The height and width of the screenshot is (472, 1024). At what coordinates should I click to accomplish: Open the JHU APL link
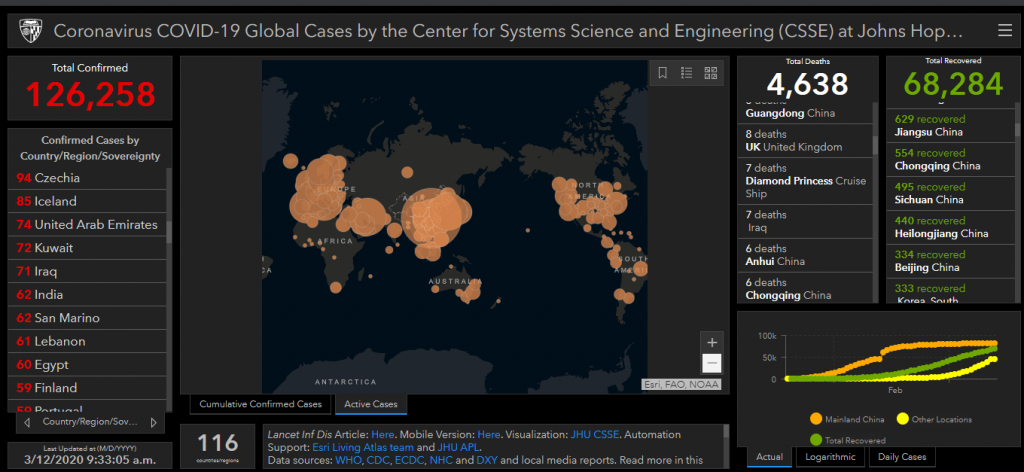pyautogui.click(x=458, y=447)
